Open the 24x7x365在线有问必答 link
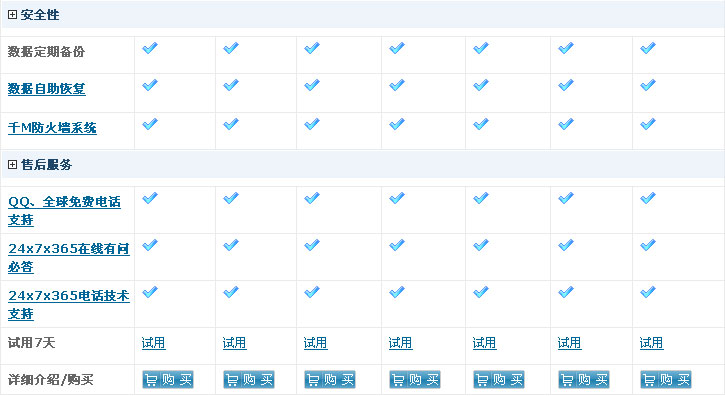725x396 pixels. point(68,258)
